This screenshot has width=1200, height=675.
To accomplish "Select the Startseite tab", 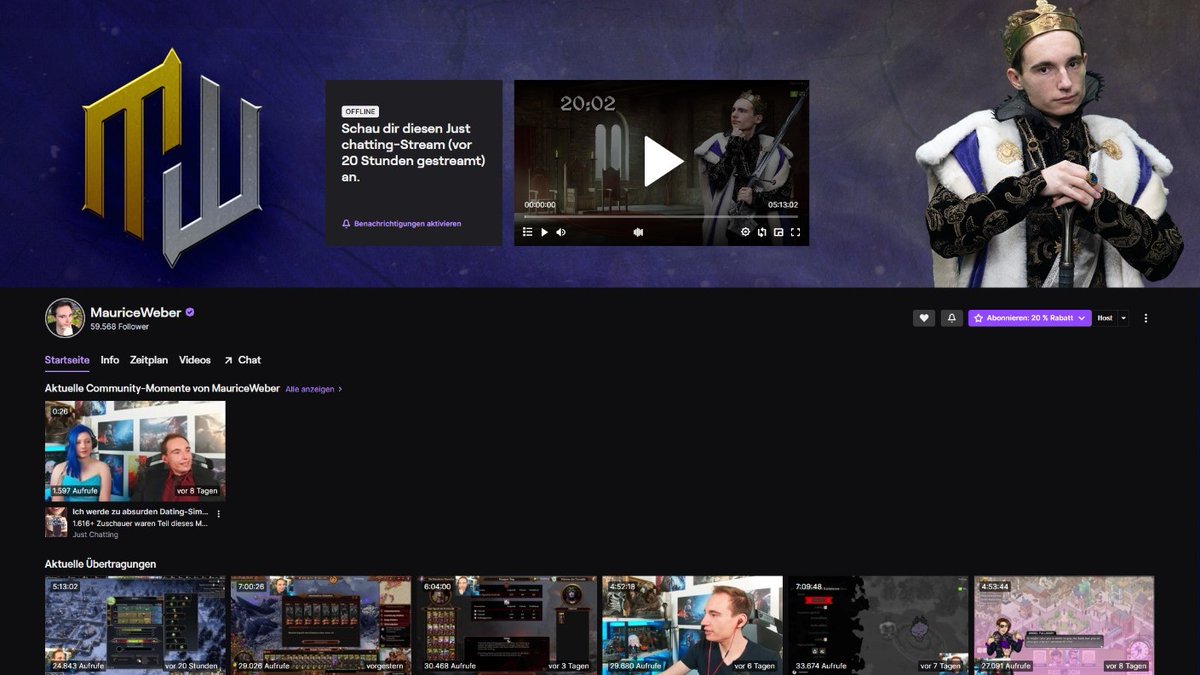I will pos(67,360).
